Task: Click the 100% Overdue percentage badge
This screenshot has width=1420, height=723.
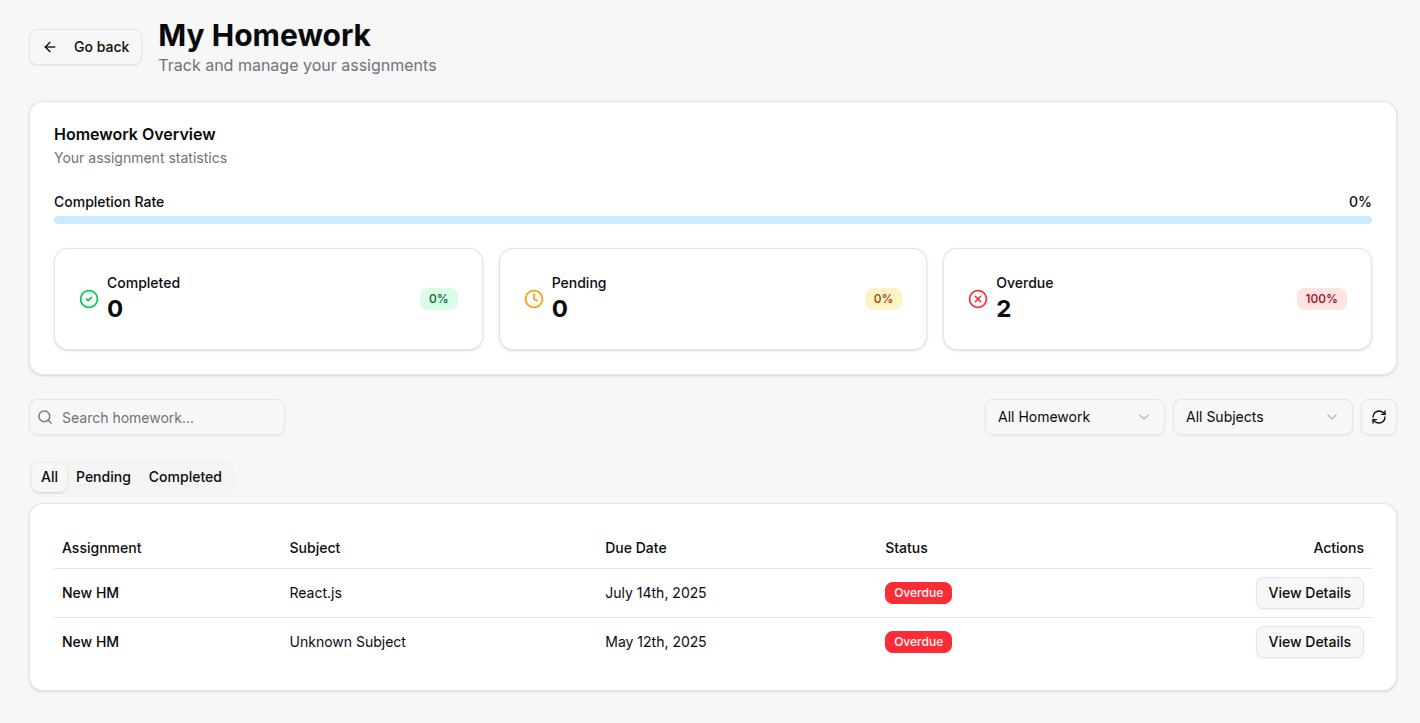Action: [x=1321, y=299]
